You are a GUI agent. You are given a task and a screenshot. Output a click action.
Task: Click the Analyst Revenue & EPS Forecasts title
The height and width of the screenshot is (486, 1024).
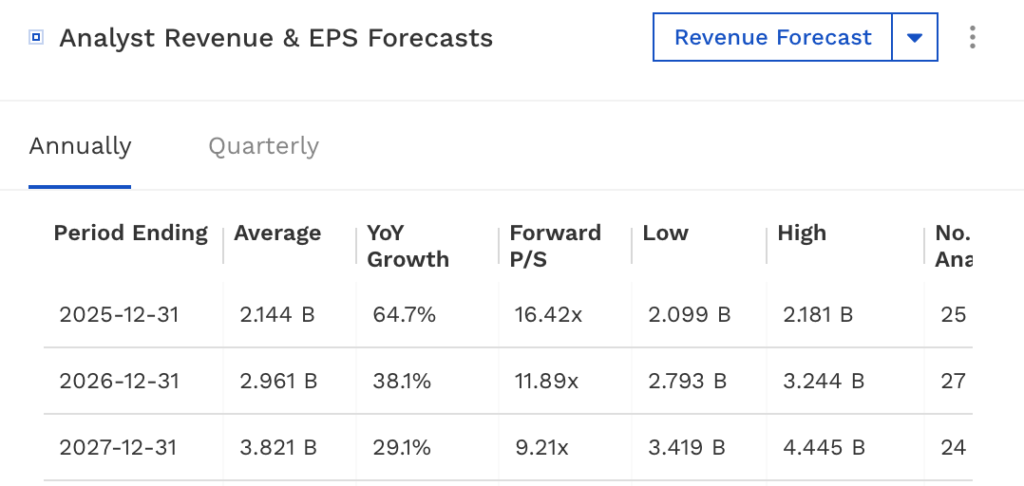coord(276,39)
